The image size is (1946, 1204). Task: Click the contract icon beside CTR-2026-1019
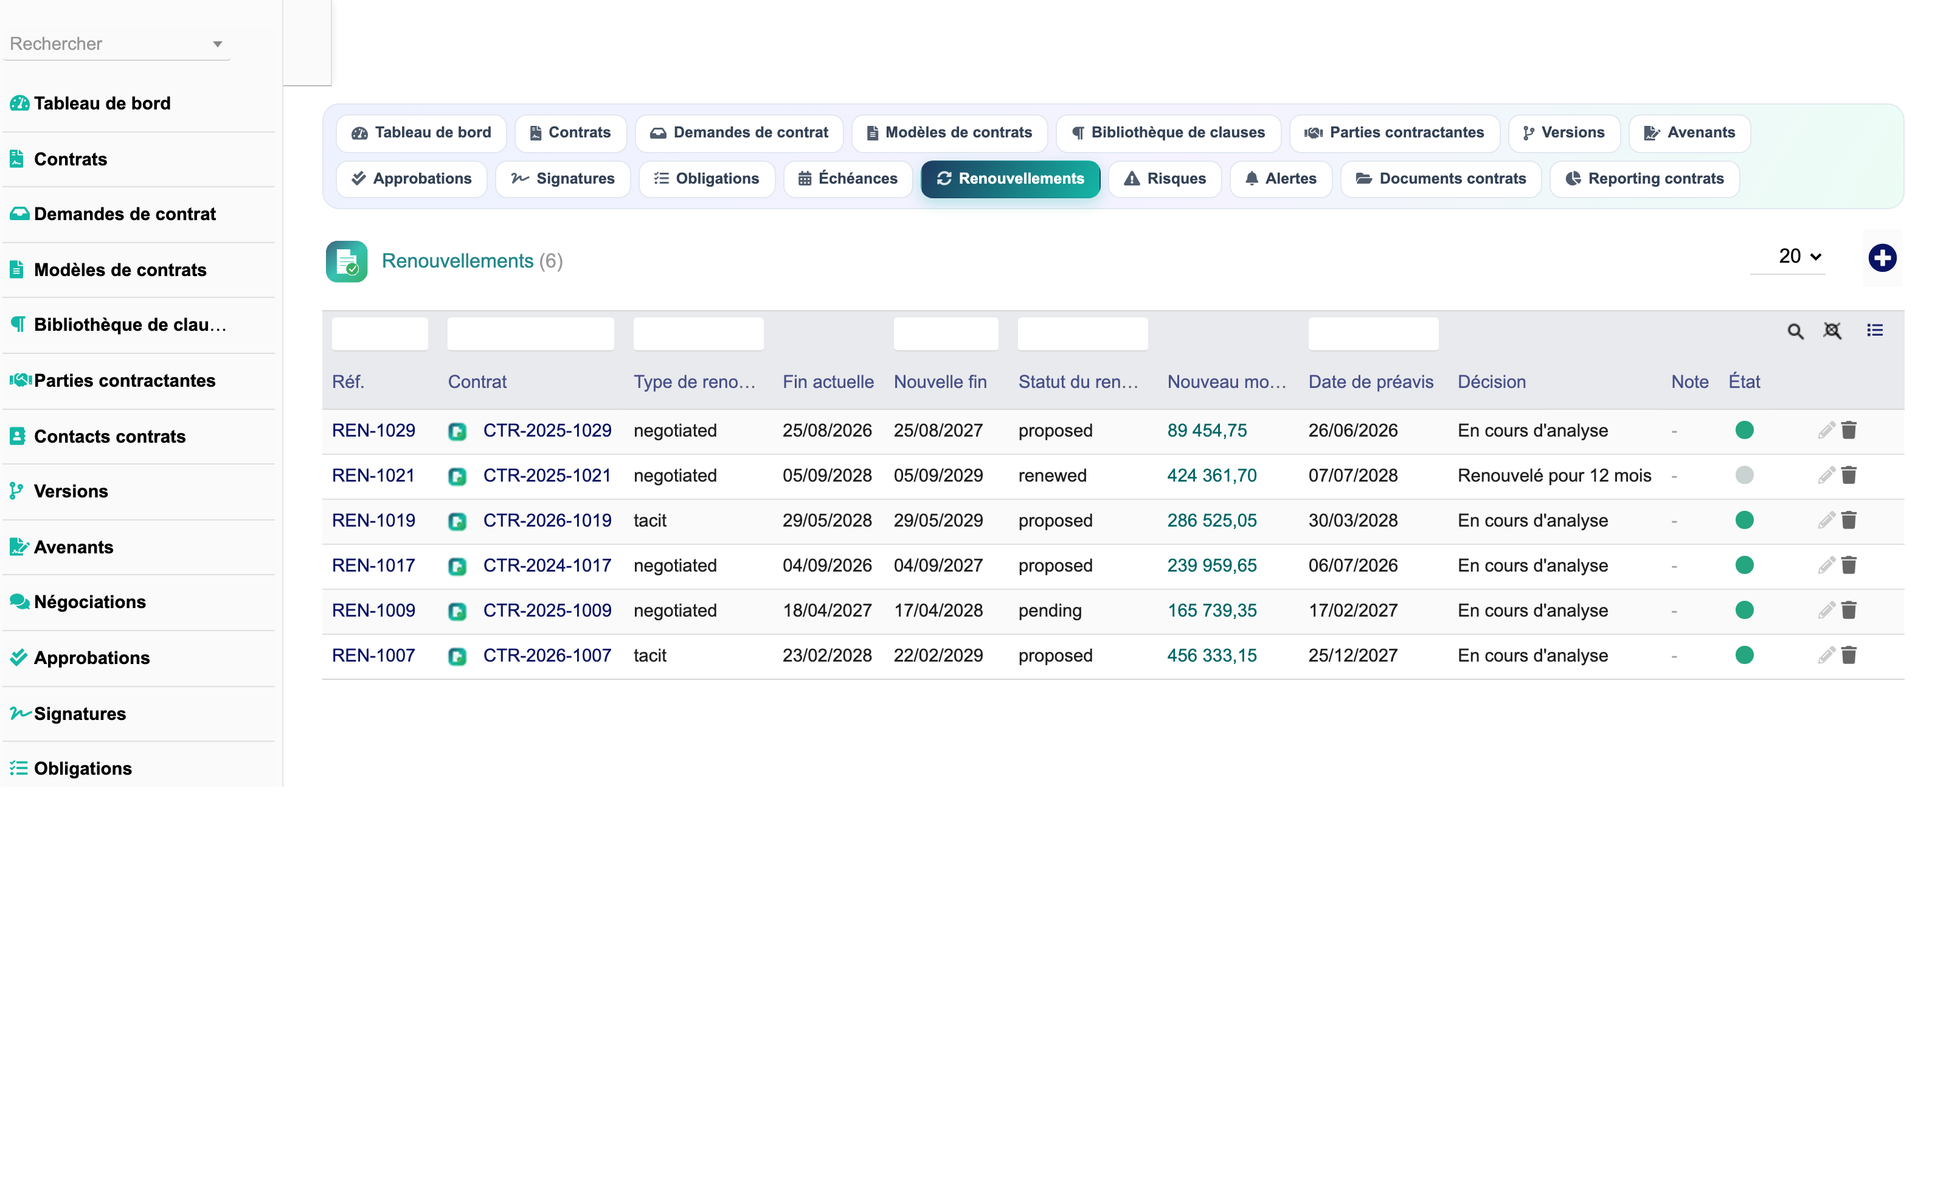tap(457, 522)
